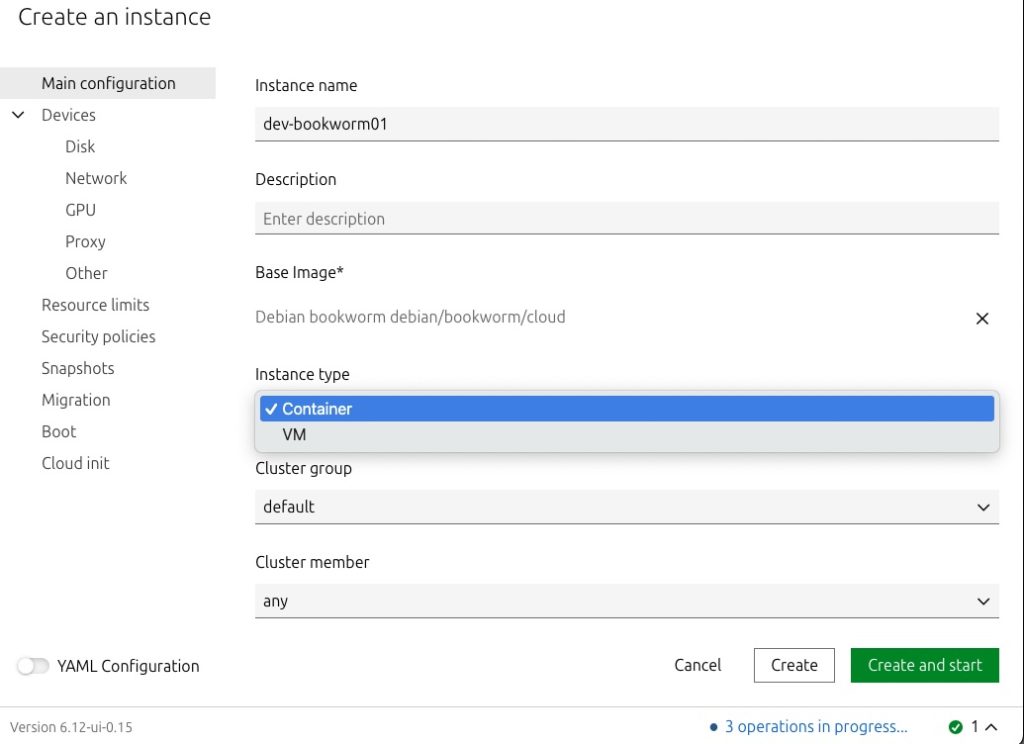Select the Devices sidebar item
The height and width of the screenshot is (744, 1024).
tap(69, 115)
